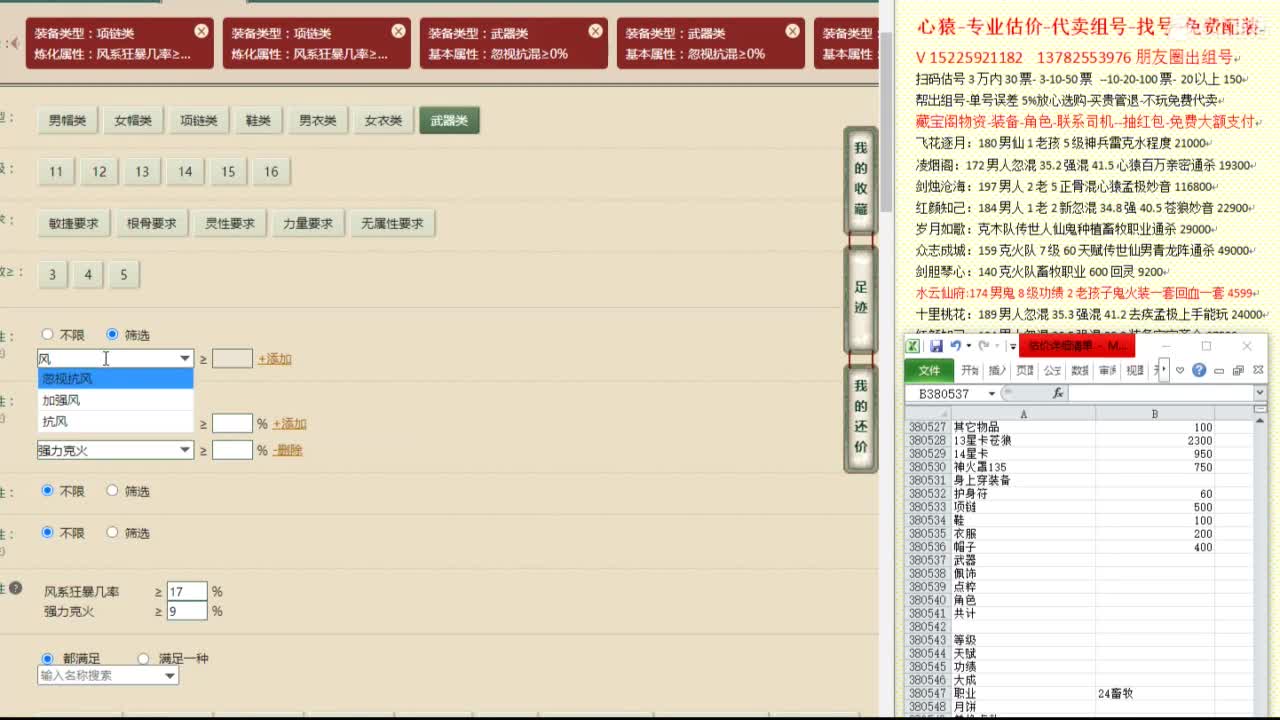1280x720 pixels.
Task: Click cell containing 13星卡苍狼
Action: pyautogui.click(x=1022, y=440)
